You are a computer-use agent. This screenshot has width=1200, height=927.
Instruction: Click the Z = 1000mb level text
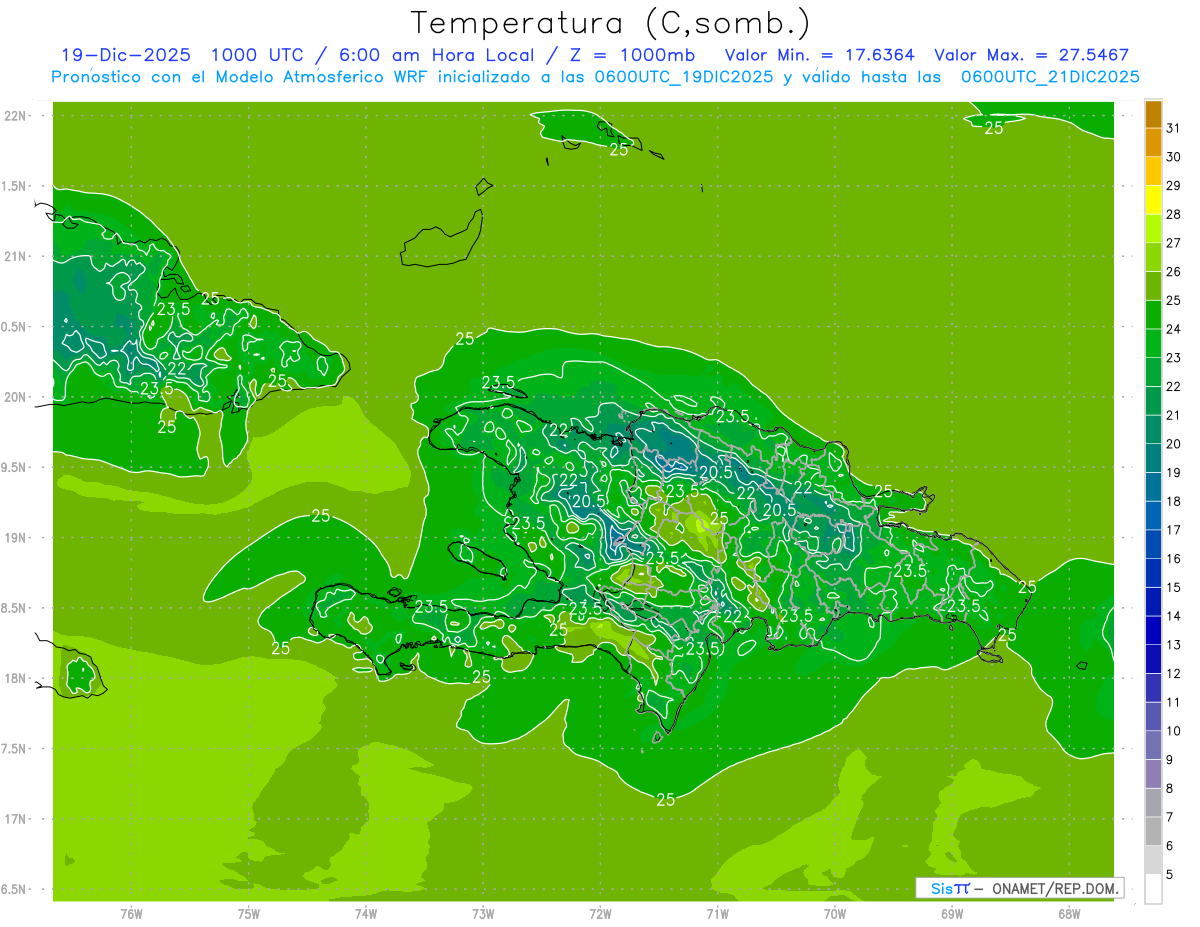pos(640,55)
